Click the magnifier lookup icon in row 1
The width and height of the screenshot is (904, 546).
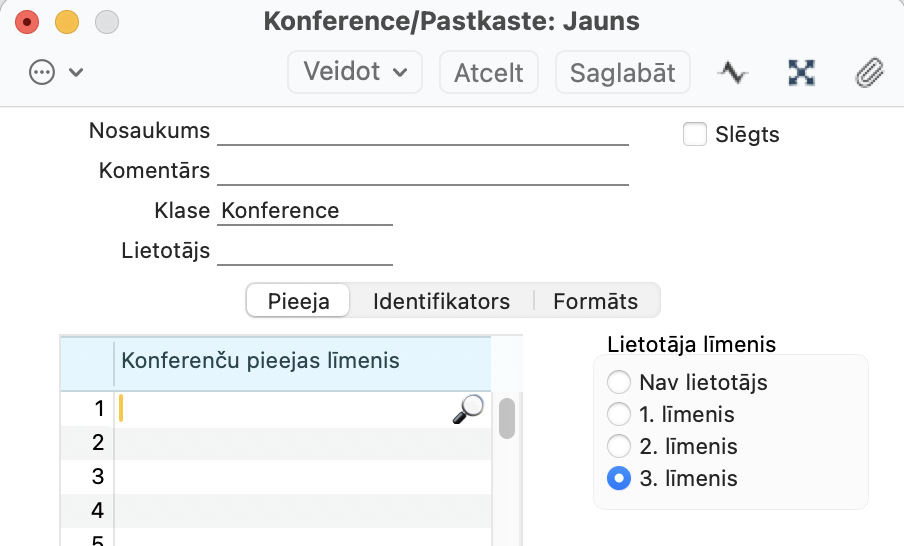point(467,407)
